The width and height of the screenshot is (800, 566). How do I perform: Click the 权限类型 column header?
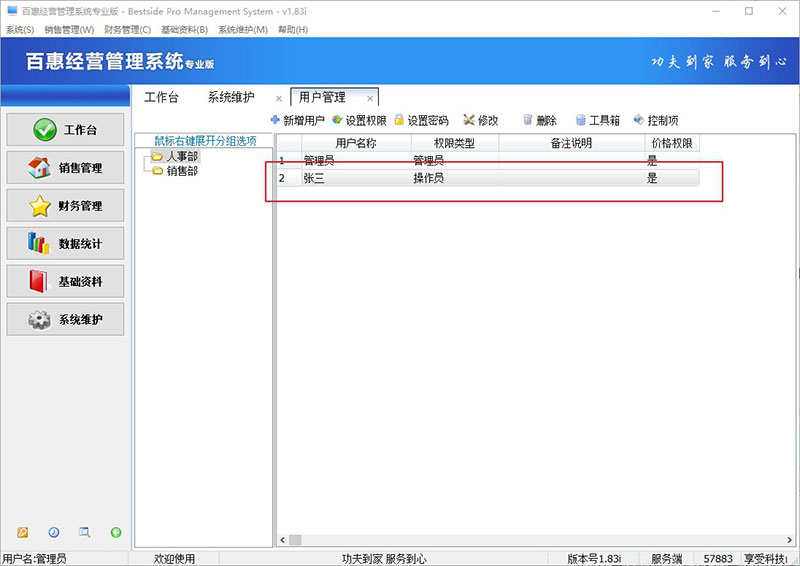click(x=455, y=143)
